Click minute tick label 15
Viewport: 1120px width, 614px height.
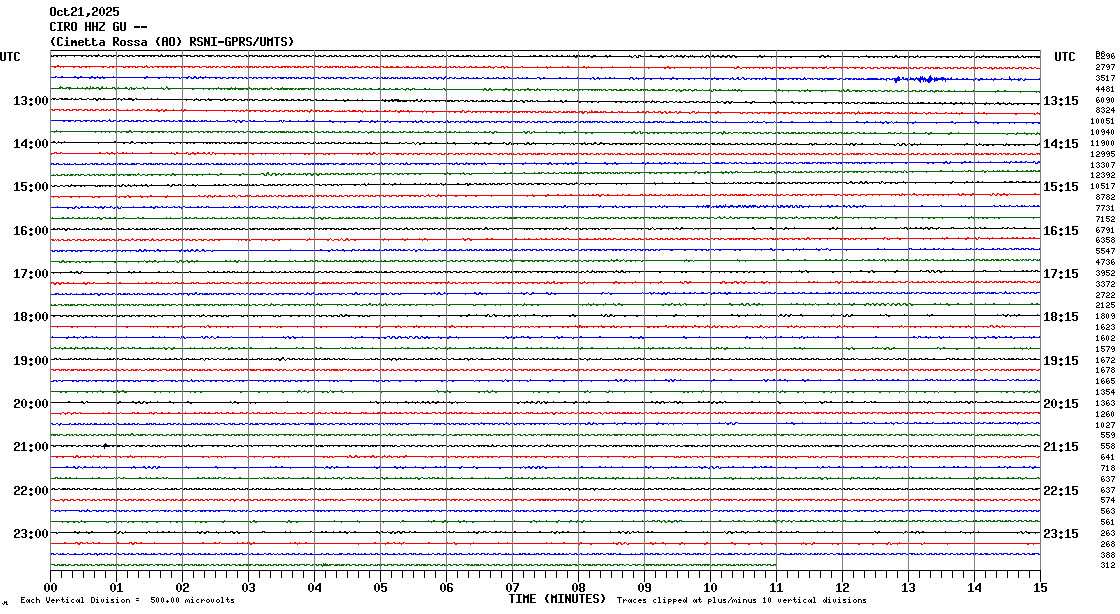click(1040, 588)
